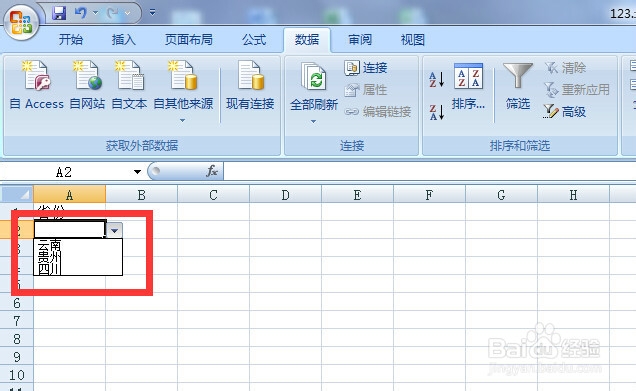Open the 视图 tab
Screen dimensions: 636x391
point(413,39)
